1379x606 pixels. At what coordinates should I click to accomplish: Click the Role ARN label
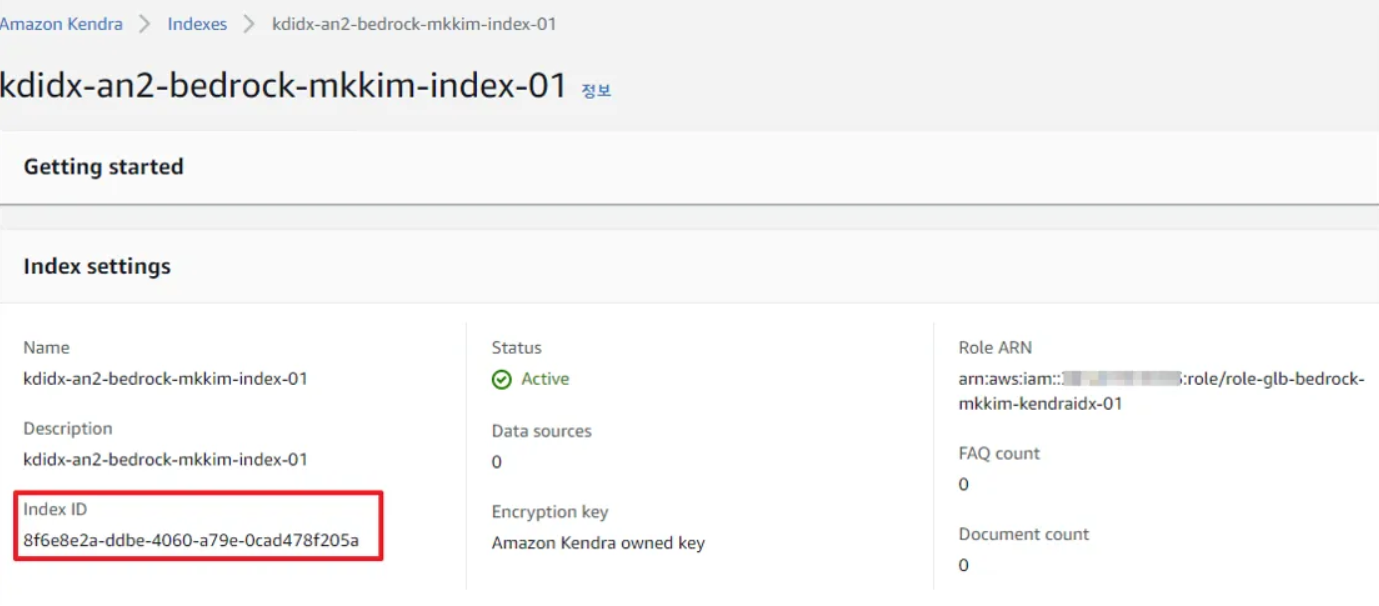tap(995, 348)
